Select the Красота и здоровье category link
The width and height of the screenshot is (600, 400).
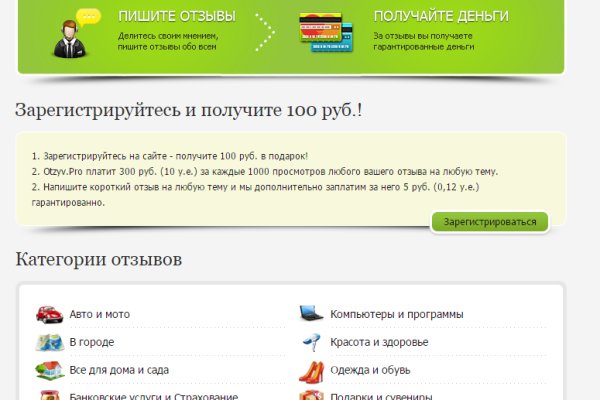[x=379, y=342]
